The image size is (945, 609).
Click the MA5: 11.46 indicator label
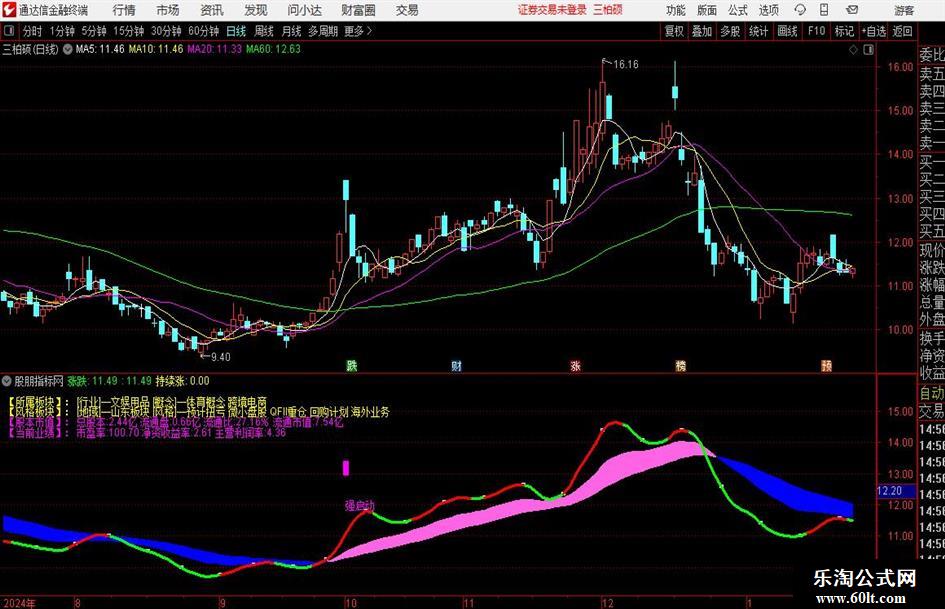tap(100, 49)
